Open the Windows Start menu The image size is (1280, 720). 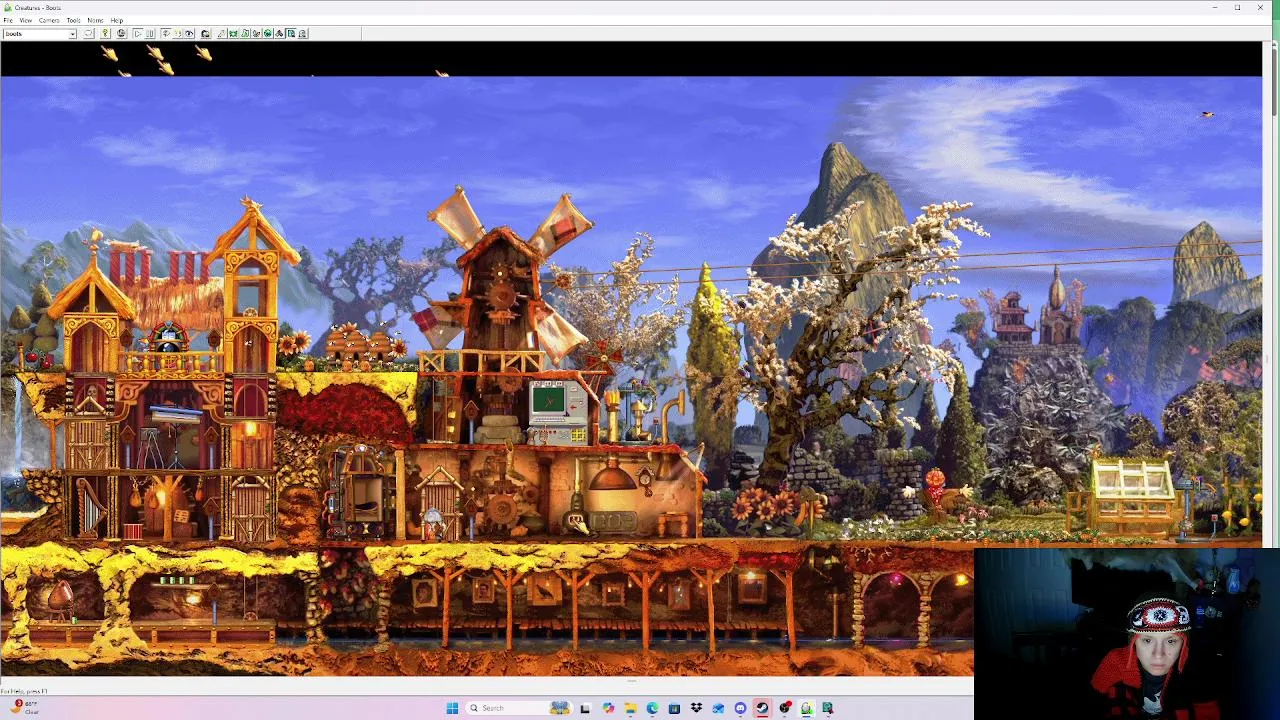pos(452,708)
